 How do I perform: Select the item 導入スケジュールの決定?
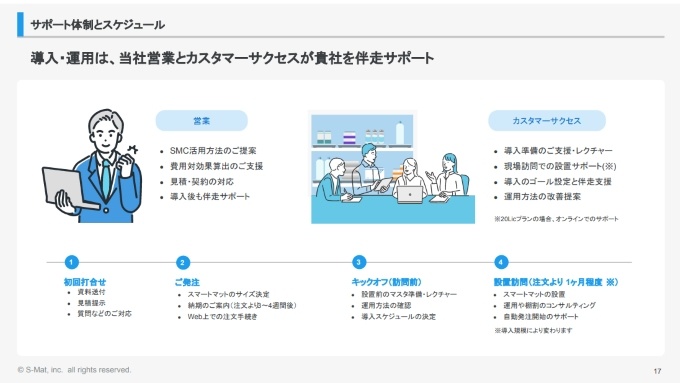[399, 317]
